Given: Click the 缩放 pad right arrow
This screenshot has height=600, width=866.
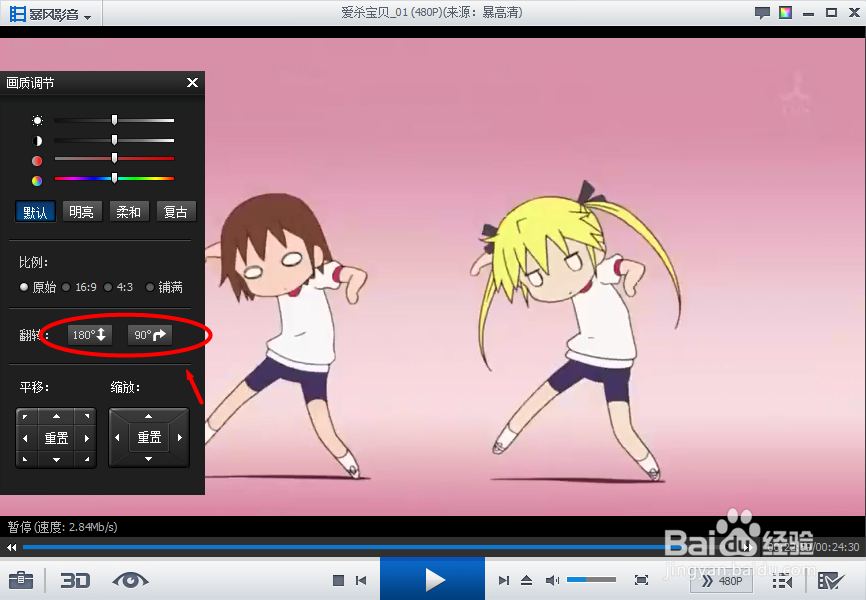Looking at the screenshot, I should click(180, 438).
